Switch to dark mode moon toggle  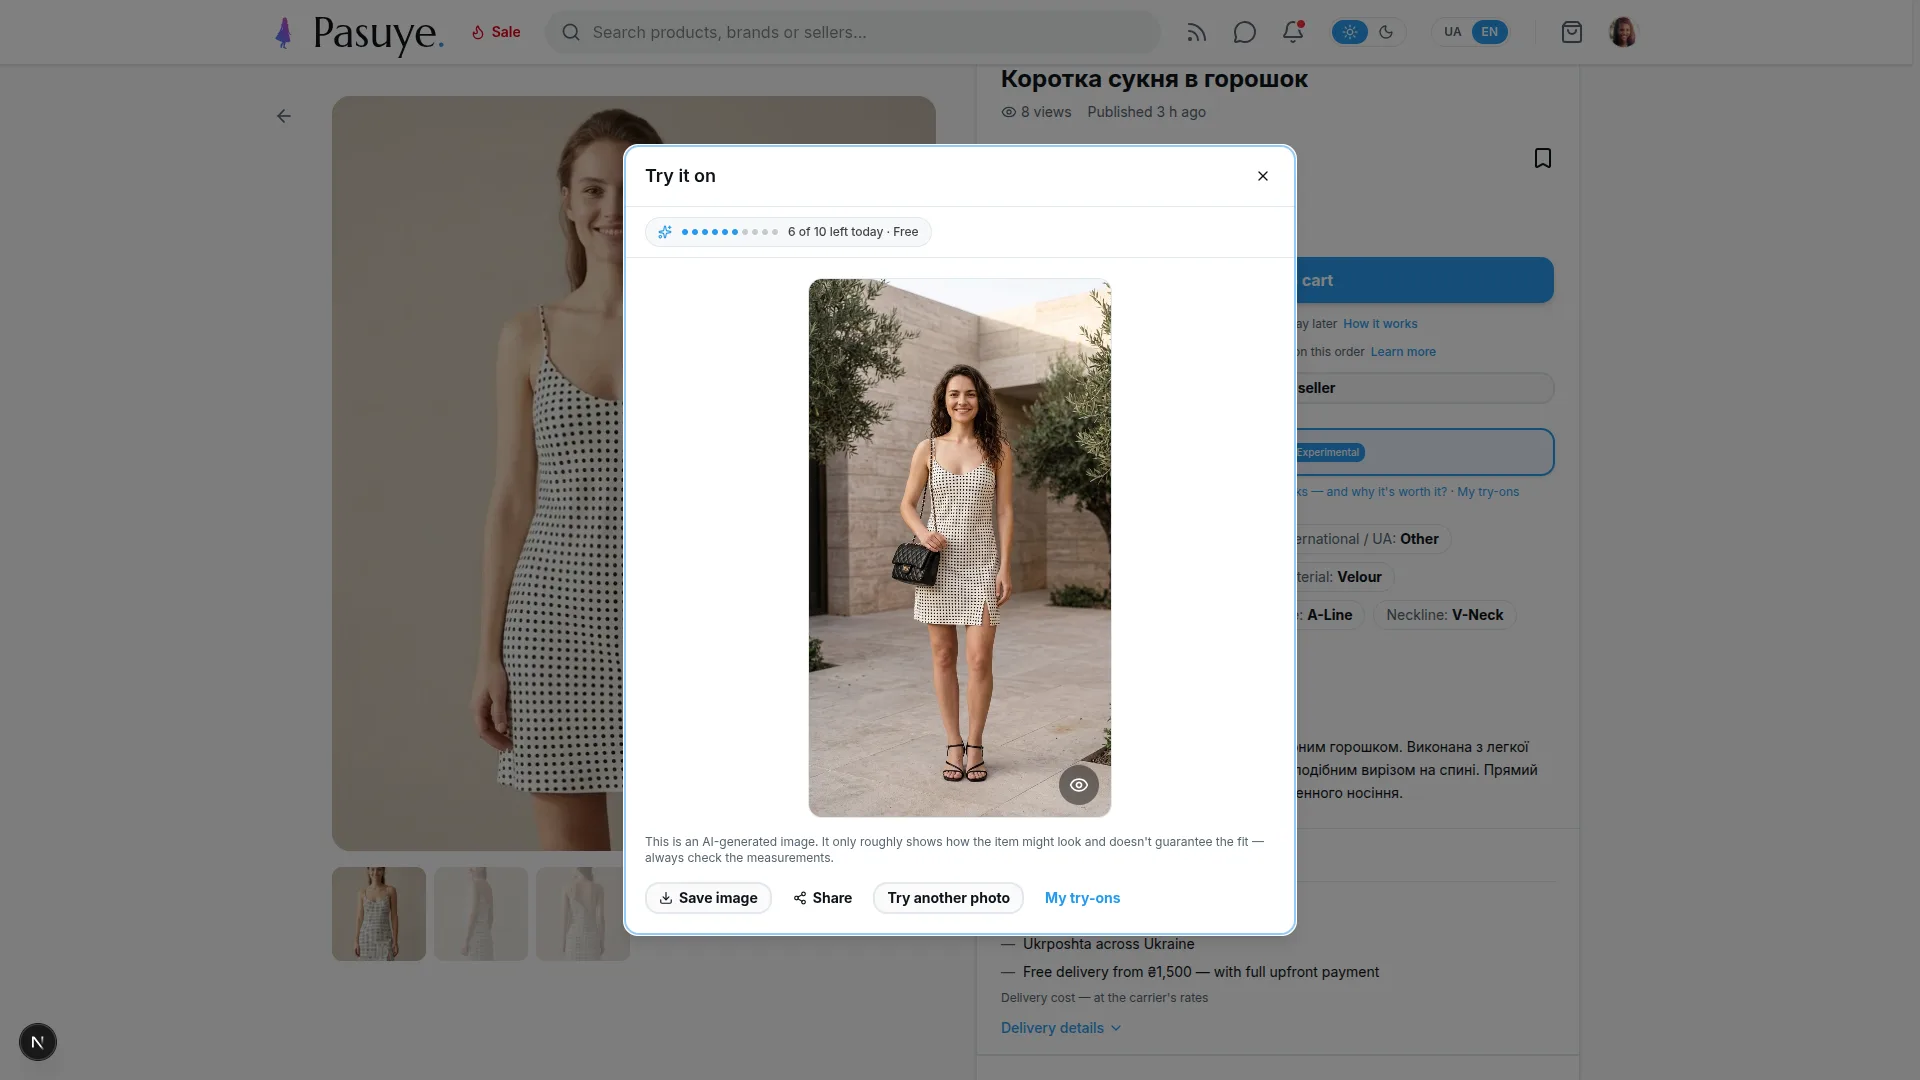(1386, 33)
